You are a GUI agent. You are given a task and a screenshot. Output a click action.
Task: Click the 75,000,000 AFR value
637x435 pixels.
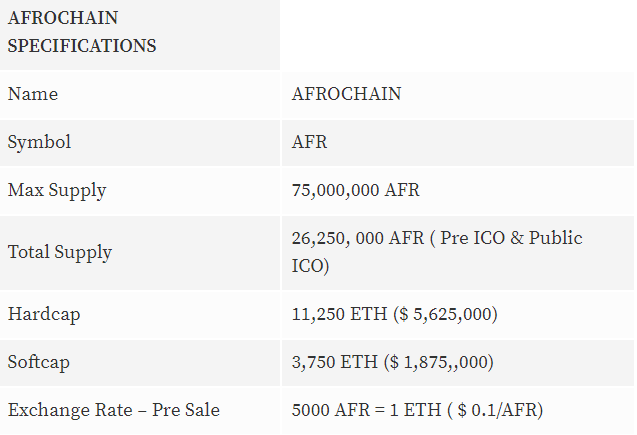tap(355, 190)
